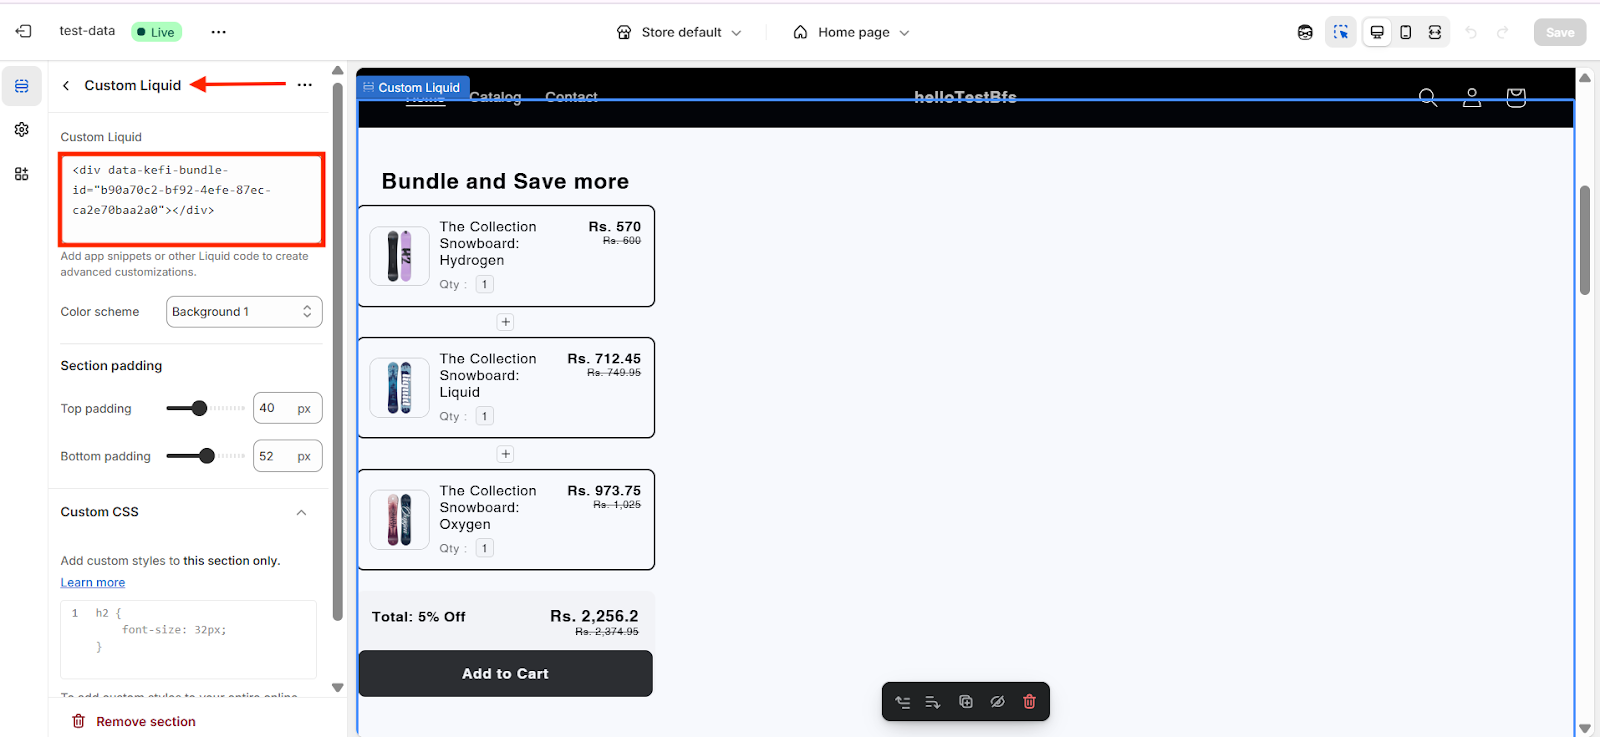Screen dimensions: 1600x737
Task: Open the App embeds icon in sidebar
Action: click(x=22, y=174)
